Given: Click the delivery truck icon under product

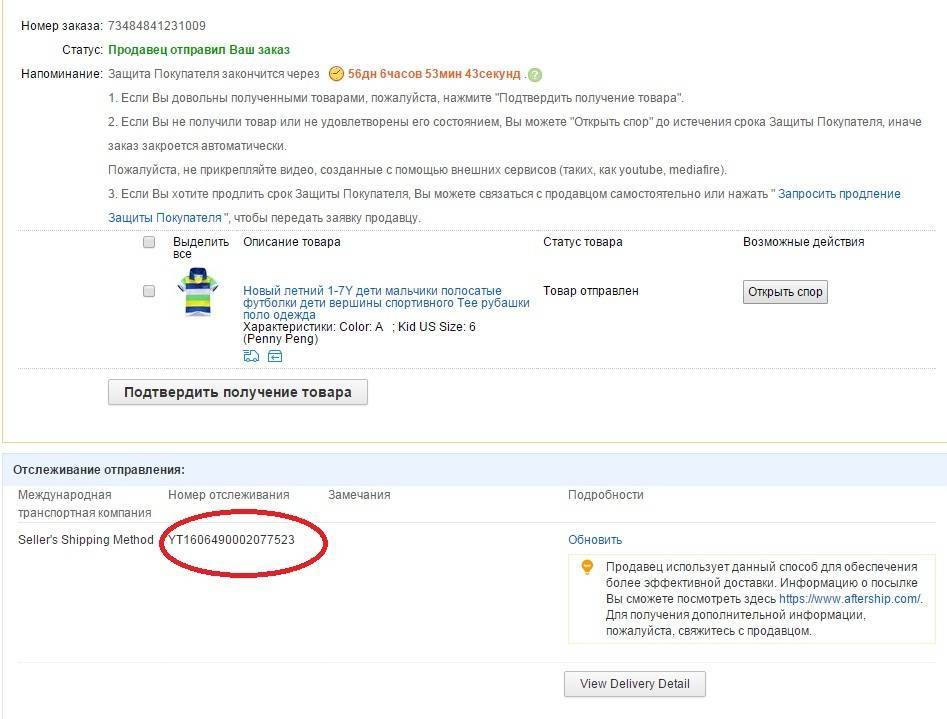Looking at the screenshot, I should [x=251, y=356].
